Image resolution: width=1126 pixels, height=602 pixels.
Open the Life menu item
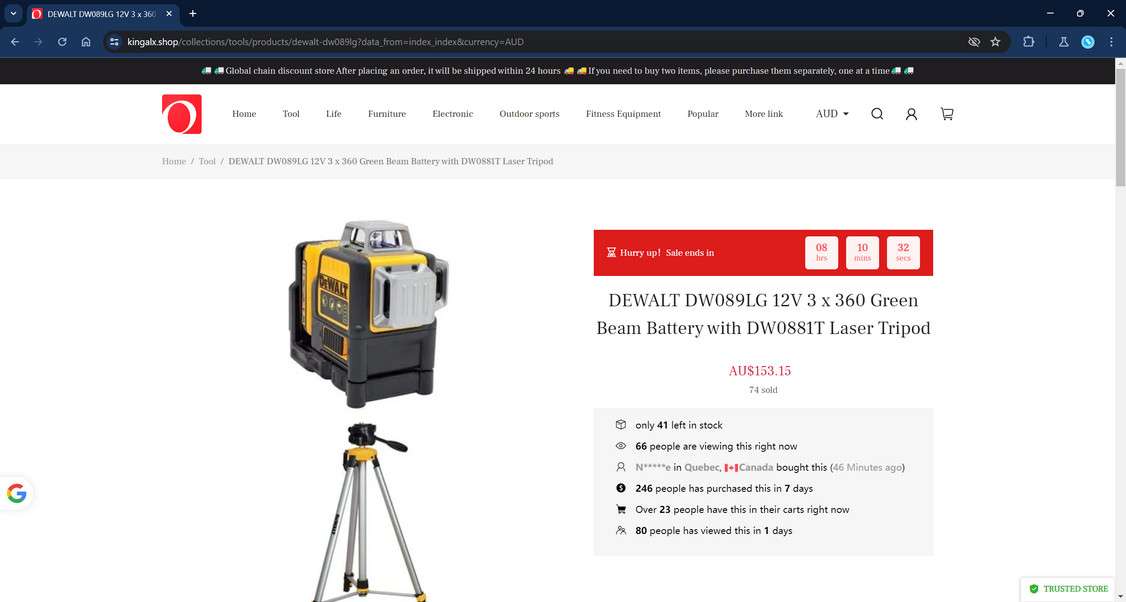(334, 114)
